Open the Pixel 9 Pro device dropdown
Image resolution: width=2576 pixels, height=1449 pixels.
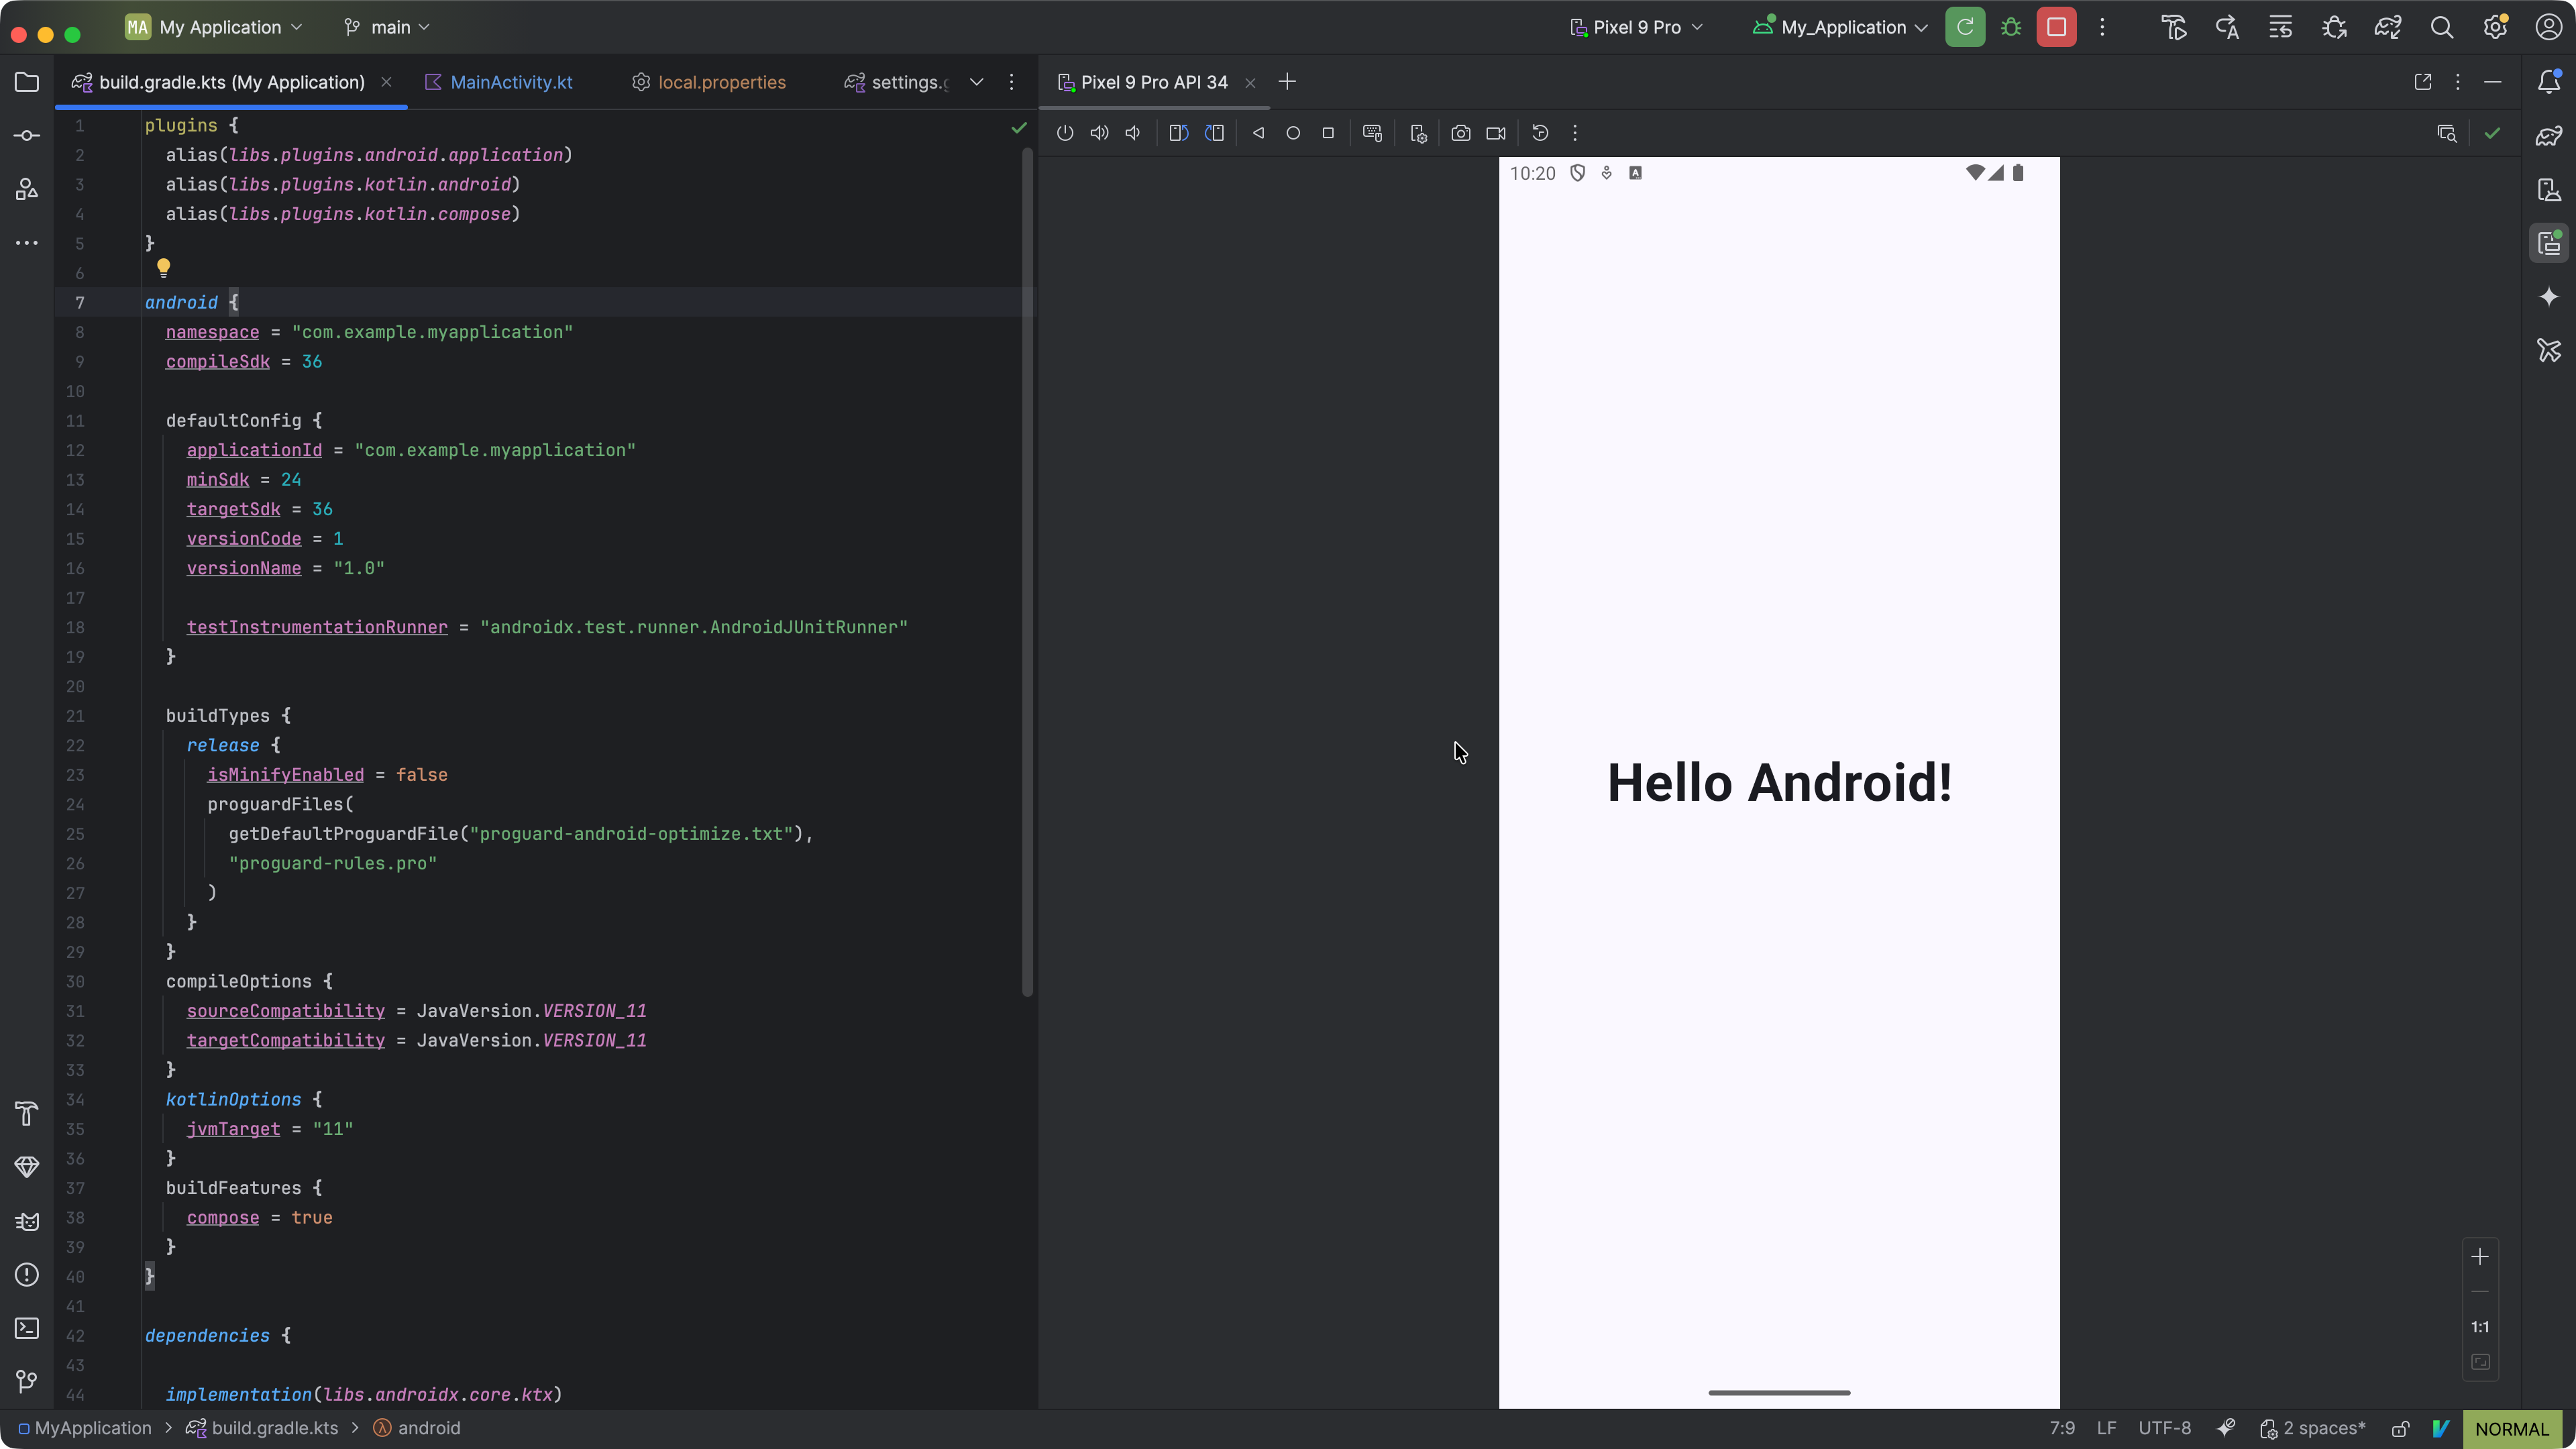1636,27
